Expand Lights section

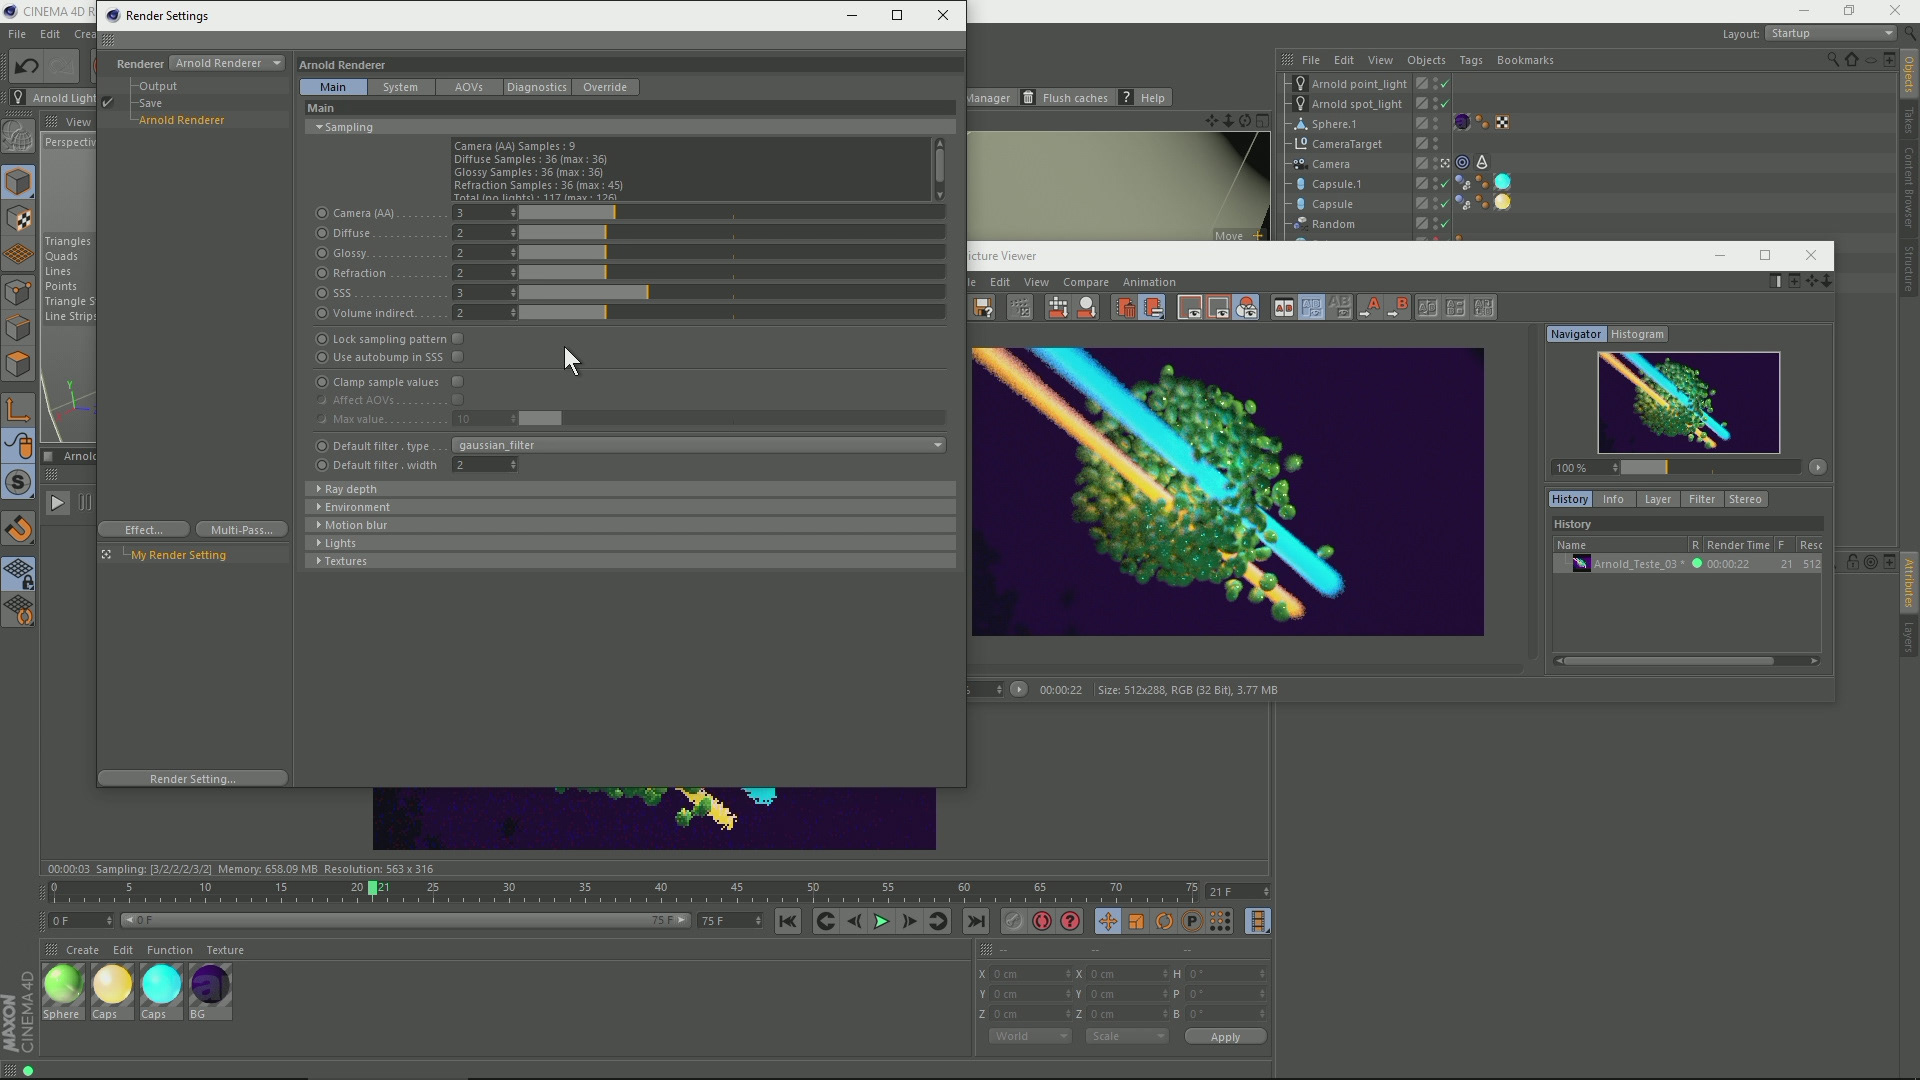[630, 543]
